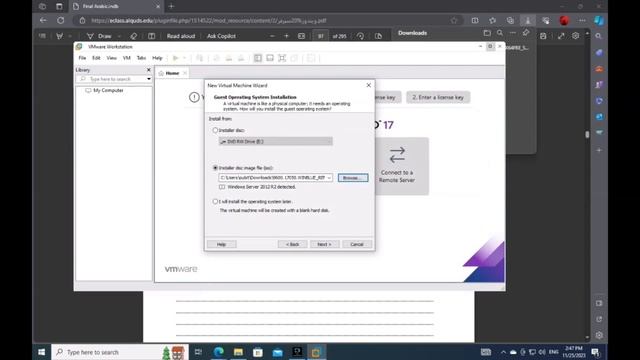Click Edge split screen icon

pos(475,20)
